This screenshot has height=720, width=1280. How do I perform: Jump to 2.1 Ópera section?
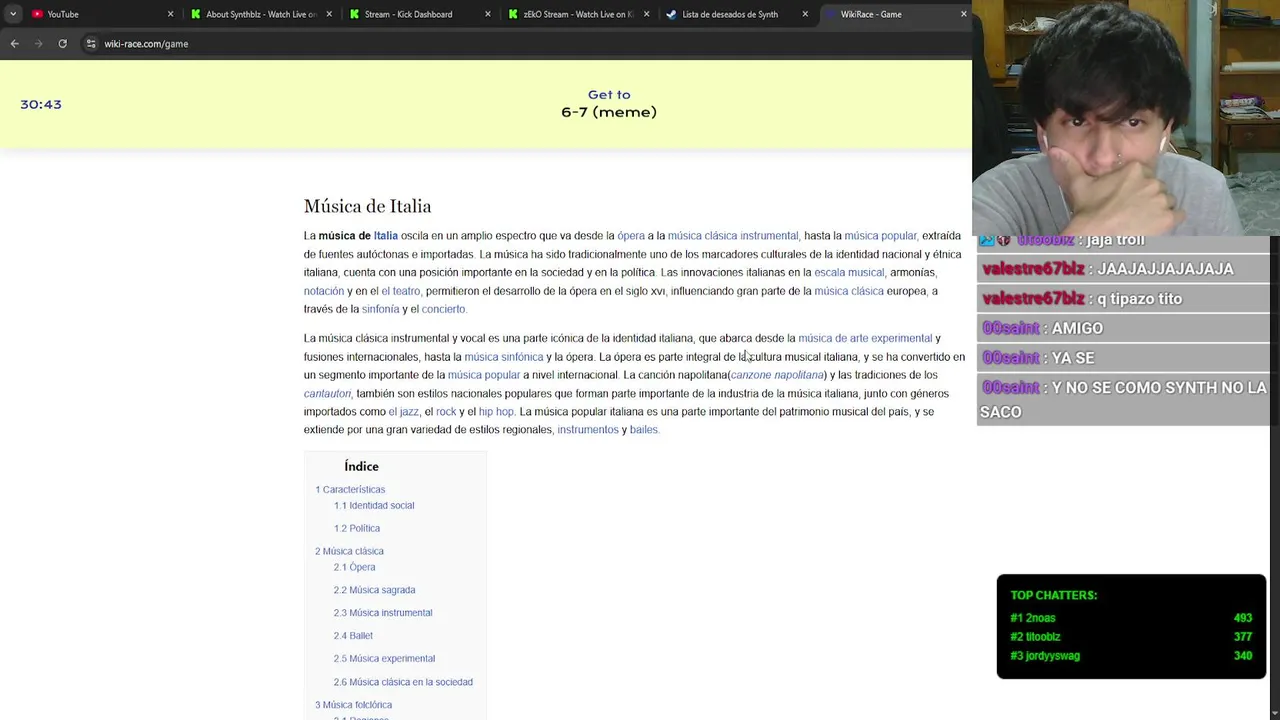(355, 567)
